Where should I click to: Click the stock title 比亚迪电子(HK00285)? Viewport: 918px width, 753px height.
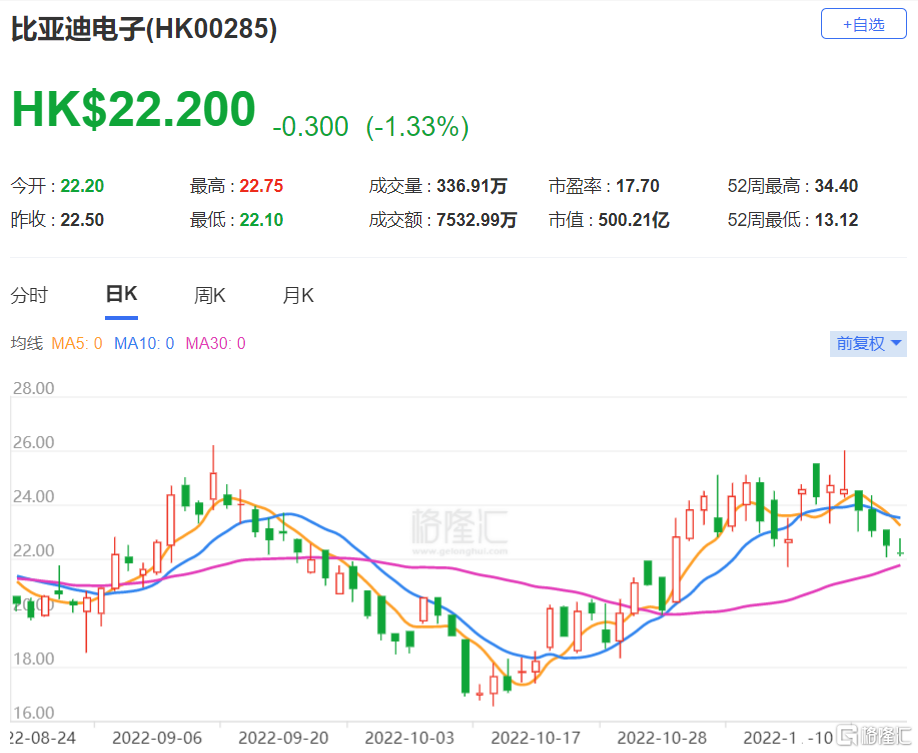click(144, 29)
